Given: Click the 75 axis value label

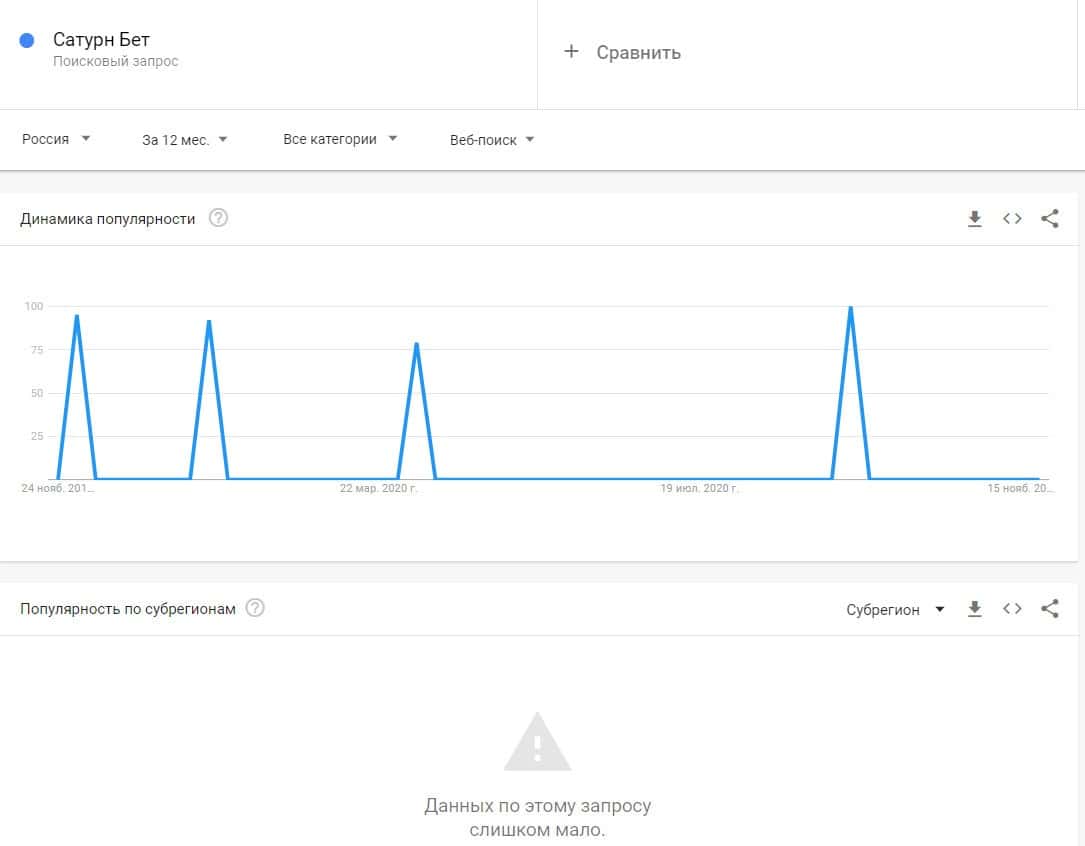Looking at the screenshot, I should pyautogui.click(x=37, y=349).
